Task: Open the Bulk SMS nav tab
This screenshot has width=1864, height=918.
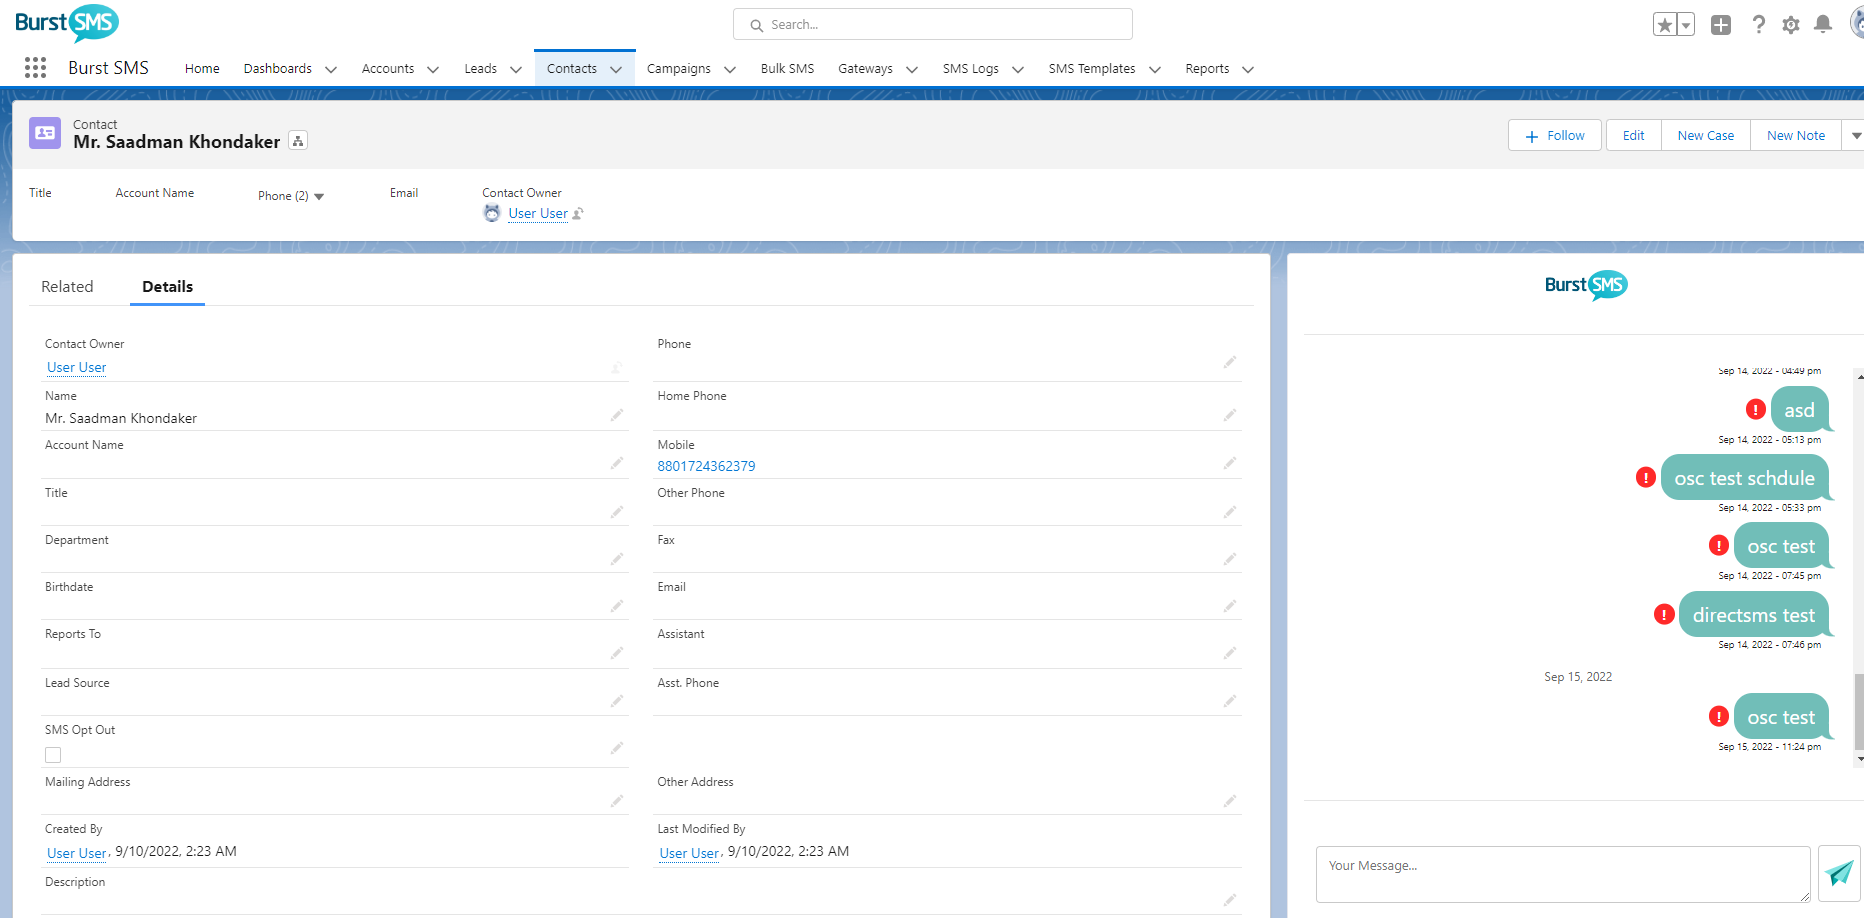Action: point(787,69)
